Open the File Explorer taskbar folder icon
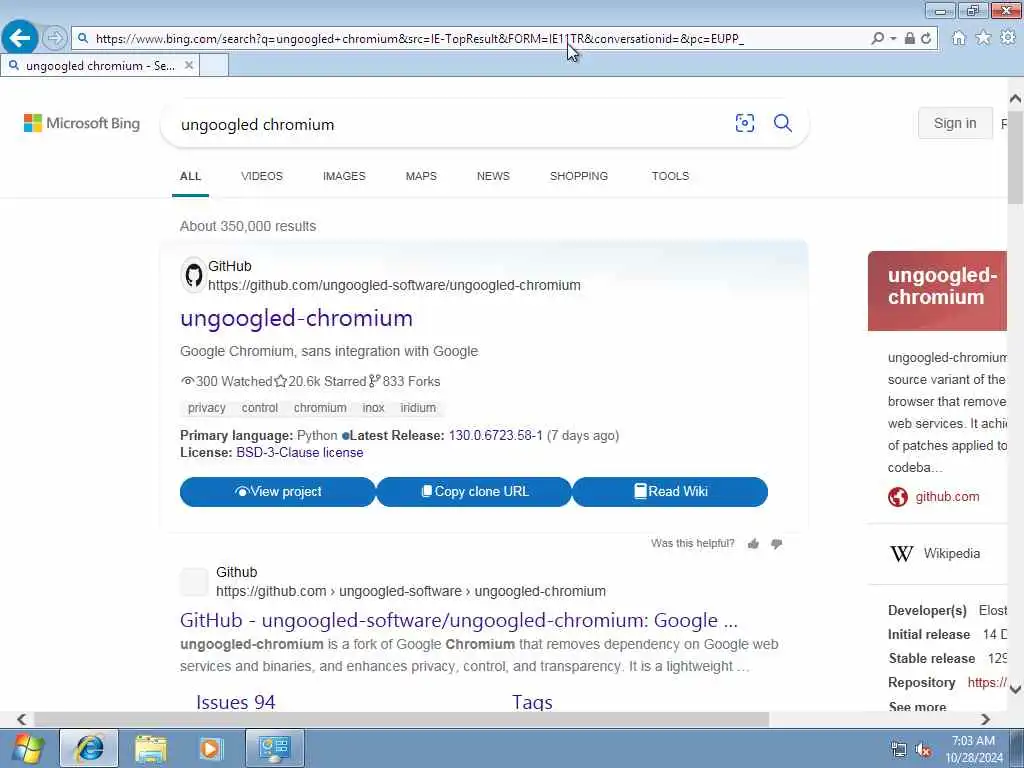 click(x=151, y=748)
